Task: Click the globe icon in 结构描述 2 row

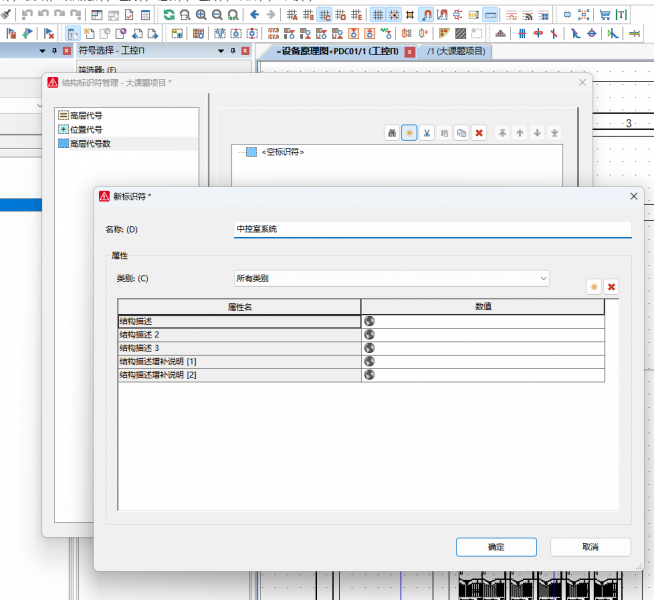Action: coord(370,335)
